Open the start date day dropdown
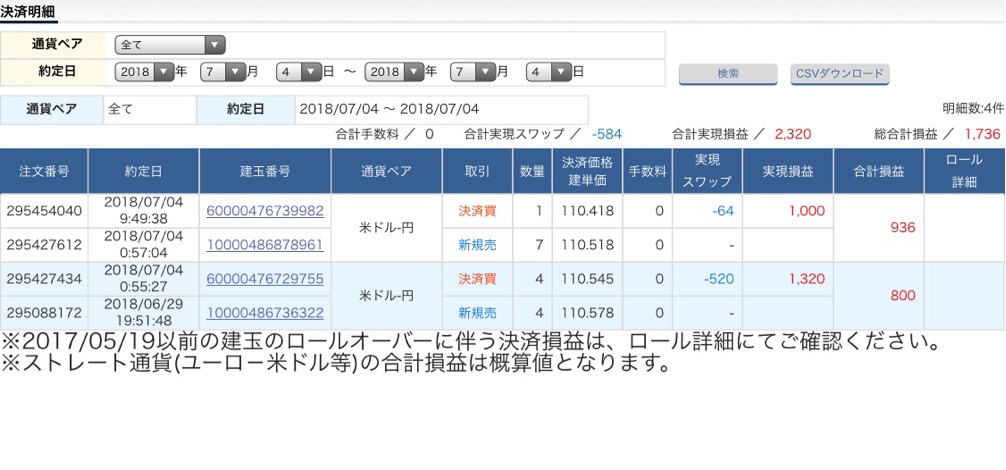 point(299,72)
